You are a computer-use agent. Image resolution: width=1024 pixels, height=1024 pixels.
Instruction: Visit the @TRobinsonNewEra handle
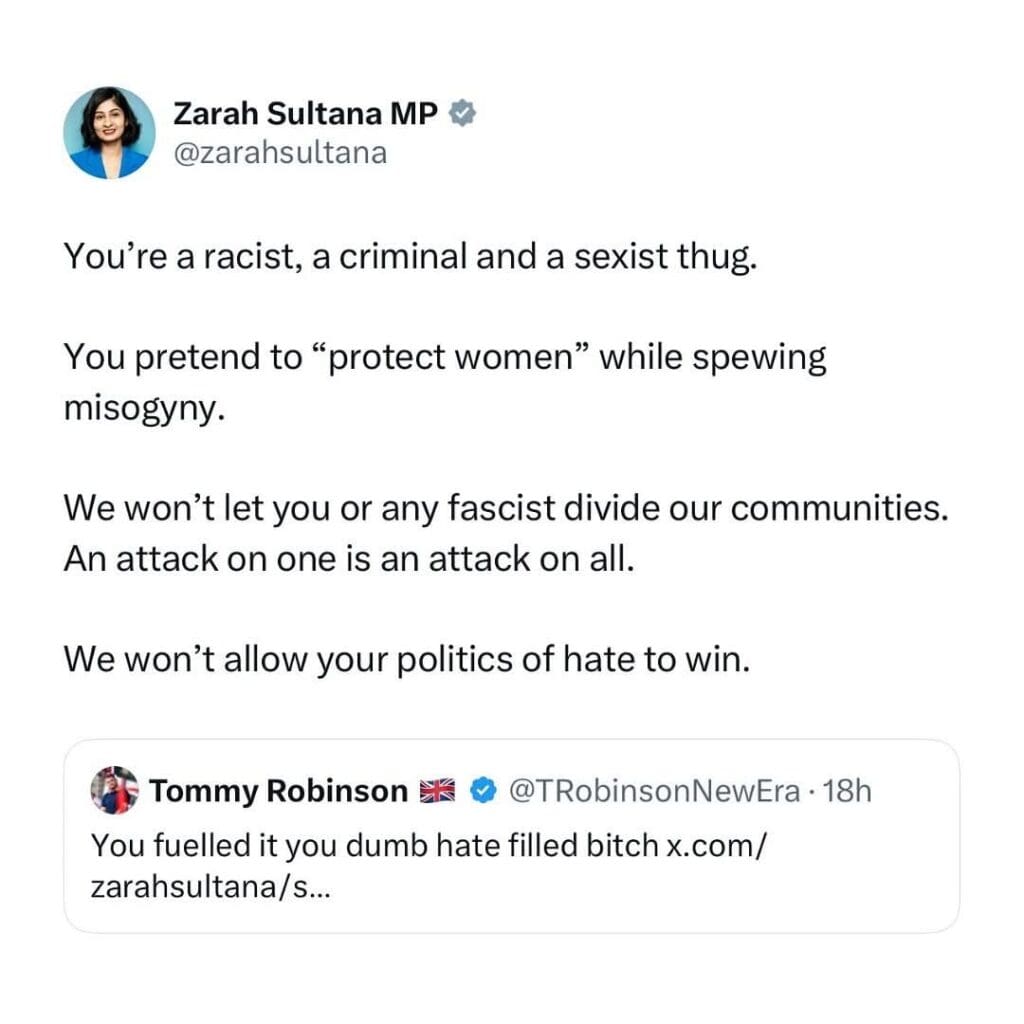click(x=655, y=792)
